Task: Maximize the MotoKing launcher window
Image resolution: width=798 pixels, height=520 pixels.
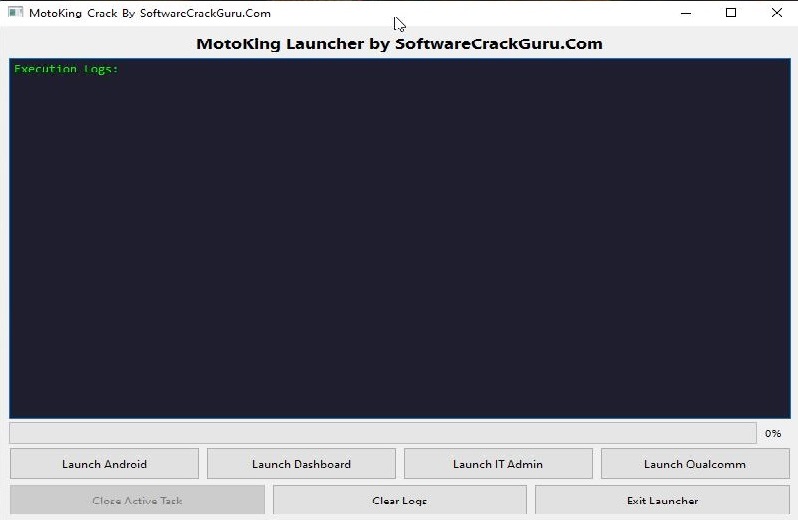Action: [731, 13]
